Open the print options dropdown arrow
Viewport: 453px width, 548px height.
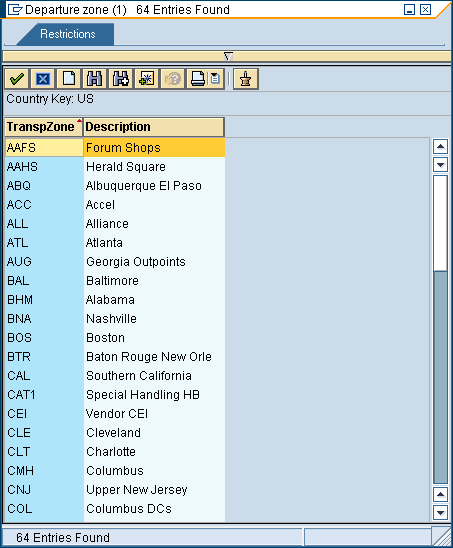[216, 79]
